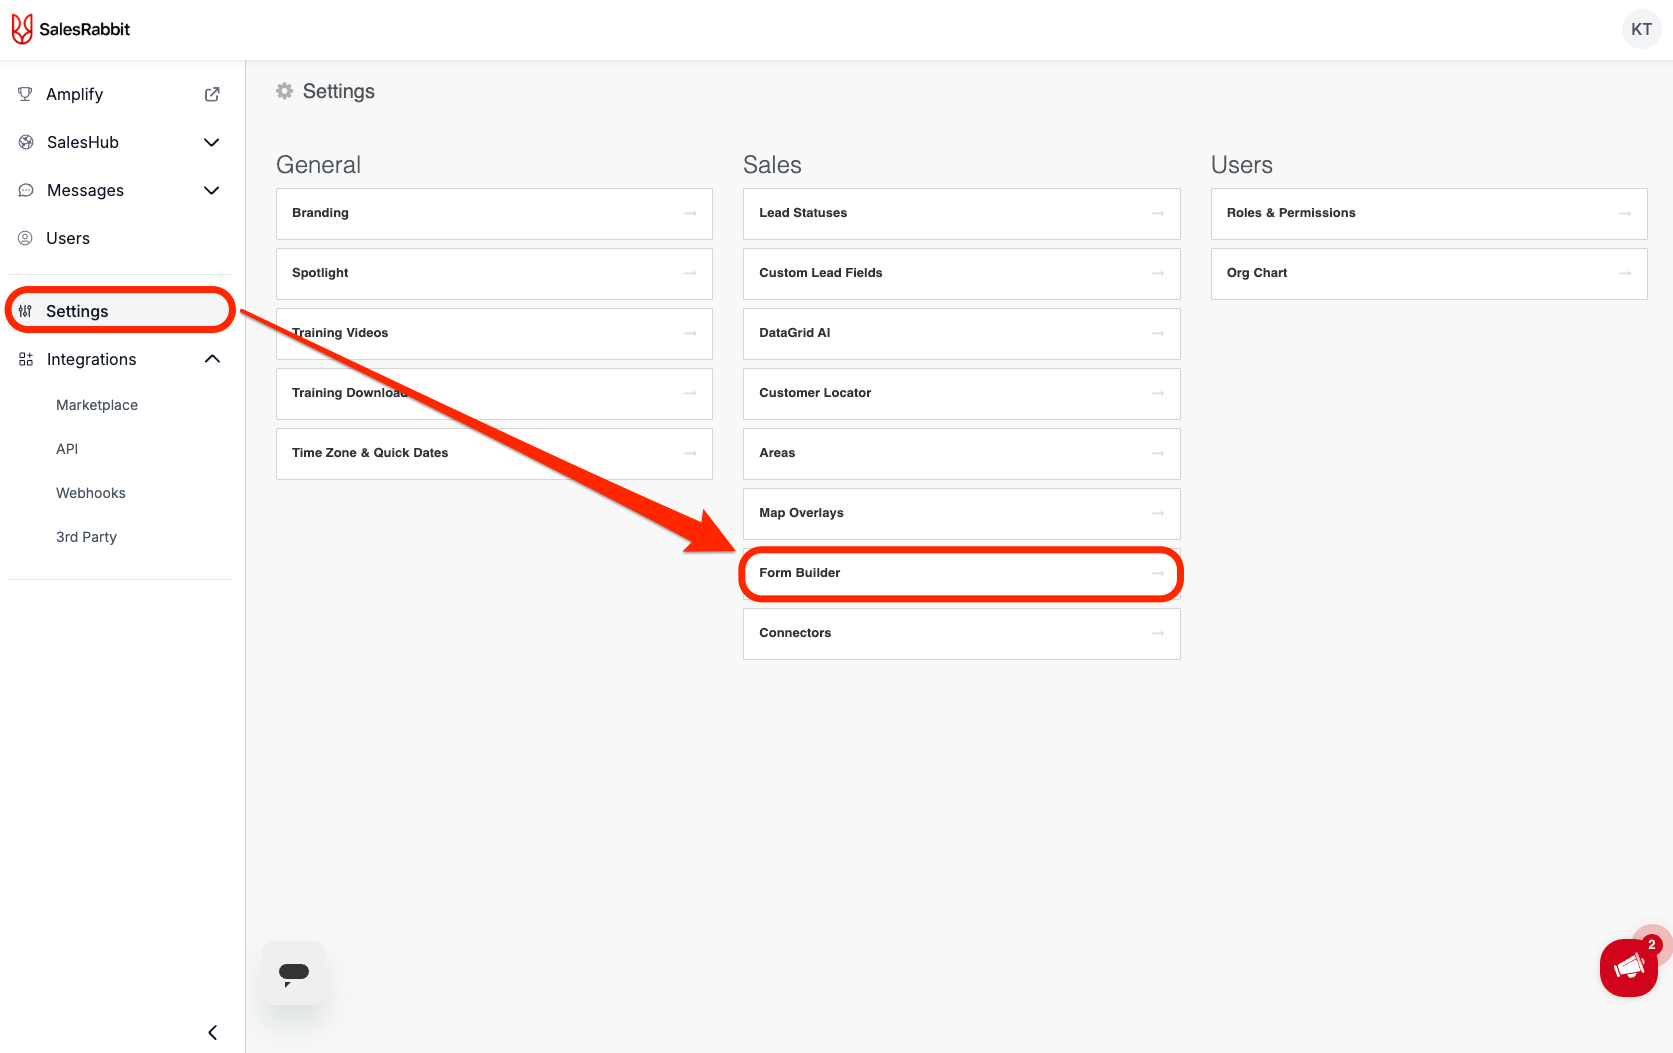
Task: Click the SalesRabbit logo
Action: click(71, 29)
